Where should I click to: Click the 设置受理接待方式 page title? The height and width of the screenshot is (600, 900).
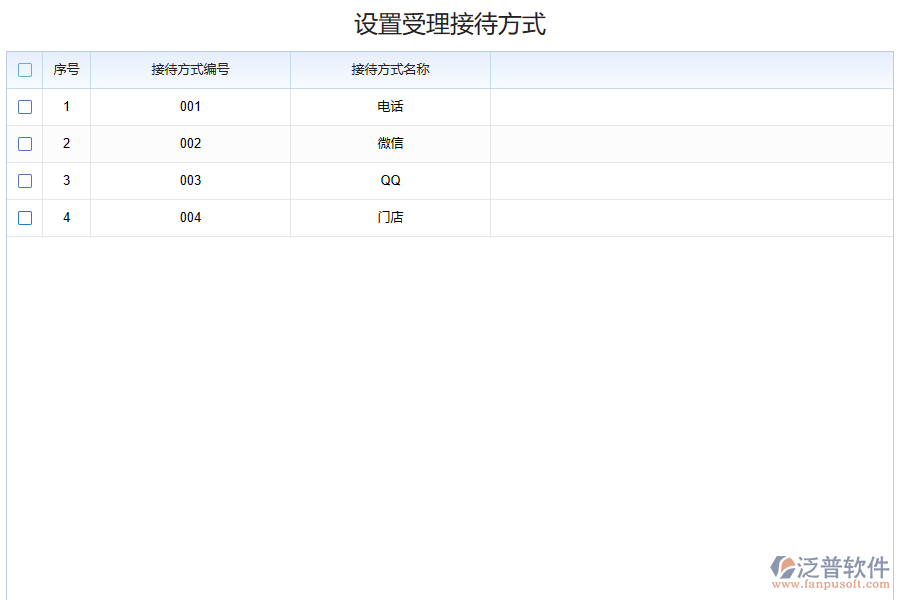(x=449, y=24)
